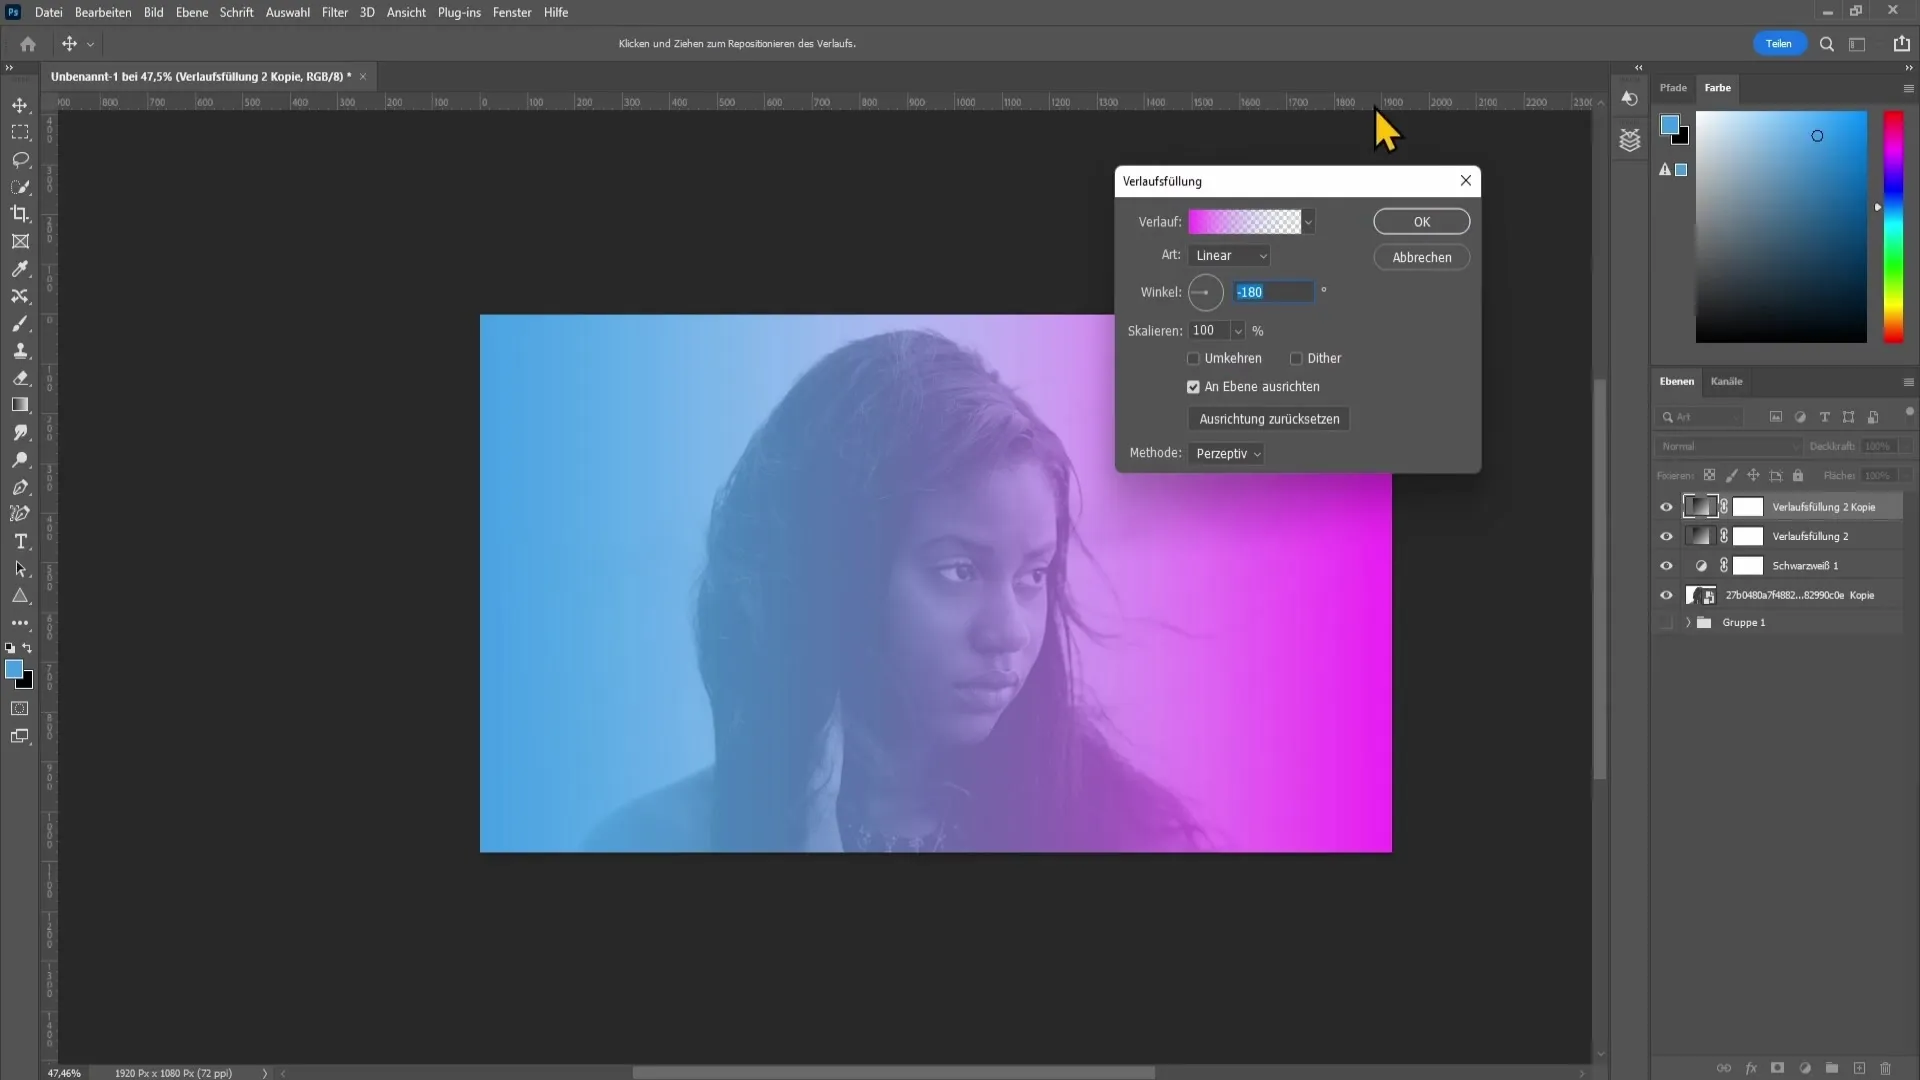Select the Move tool in toolbar

20,105
